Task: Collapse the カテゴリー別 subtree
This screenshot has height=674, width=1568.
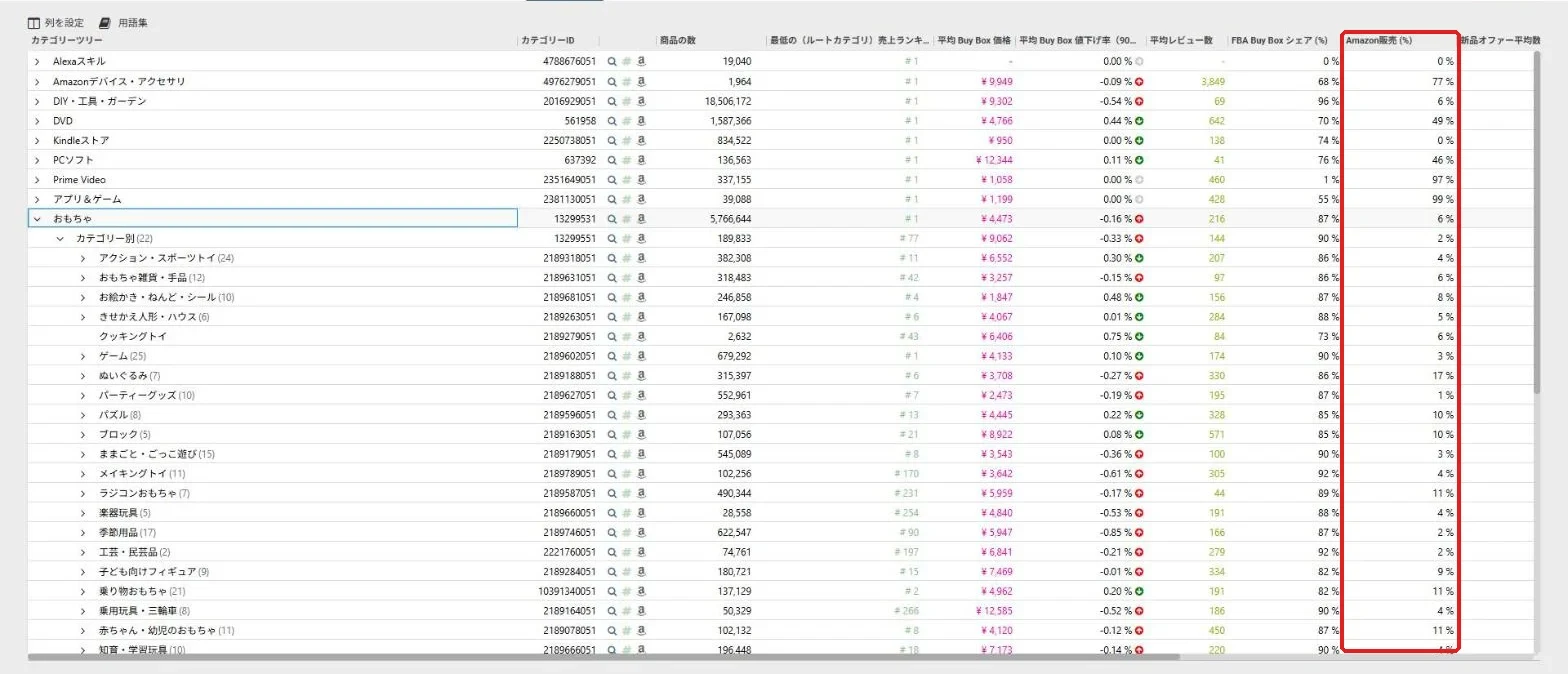Action: [x=60, y=238]
